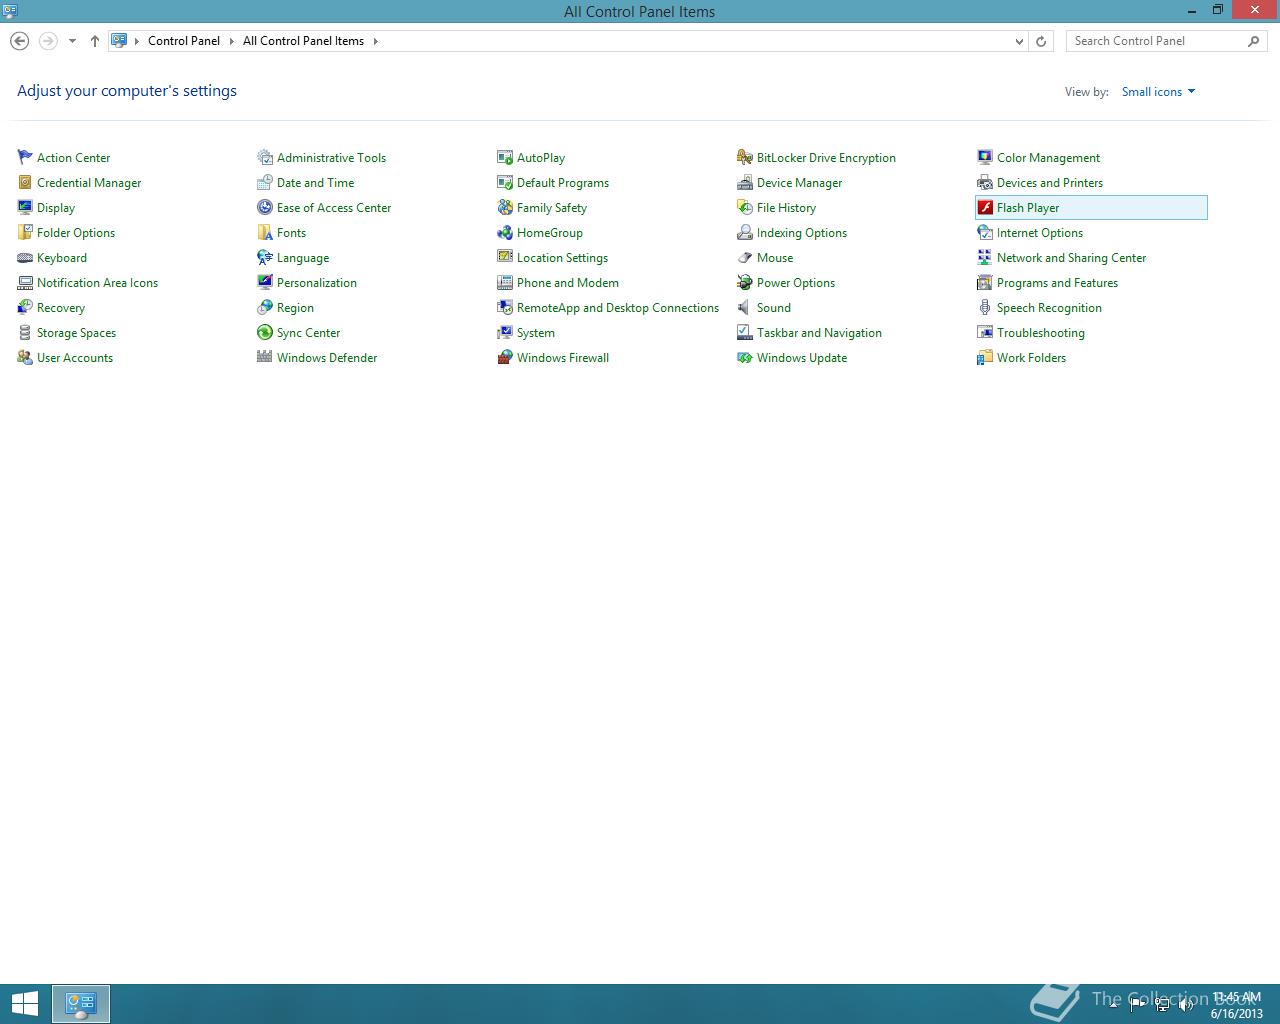Click the Windows Update icon

pyautogui.click(x=745, y=357)
